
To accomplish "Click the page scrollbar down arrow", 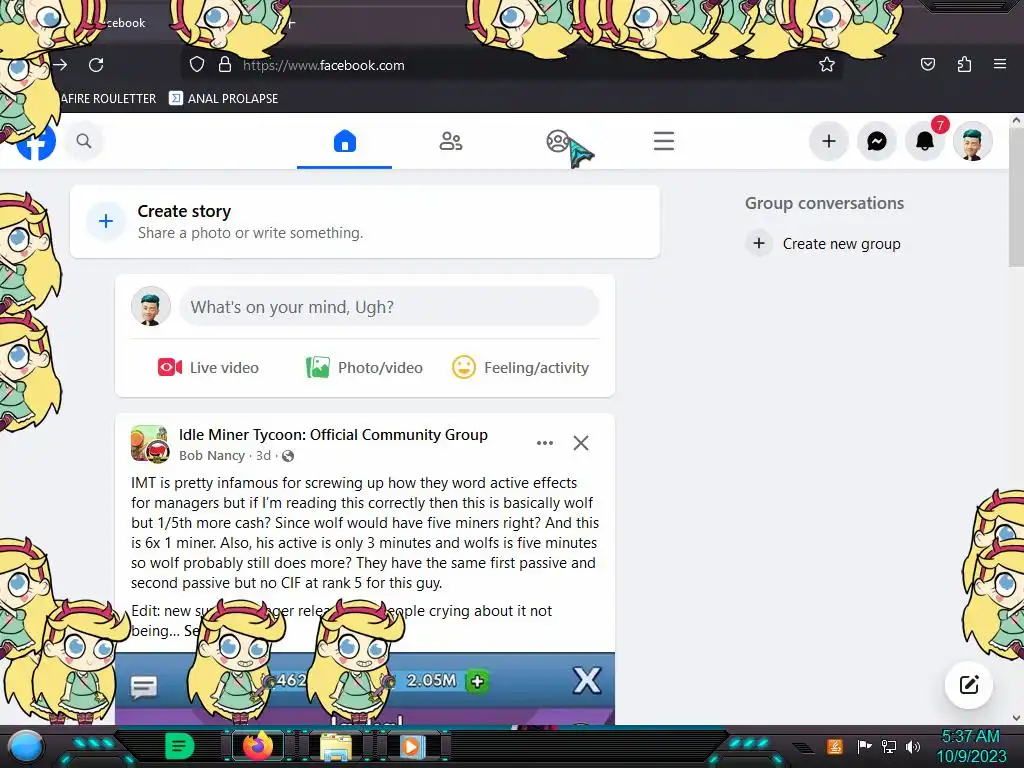I will (1016, 718).
